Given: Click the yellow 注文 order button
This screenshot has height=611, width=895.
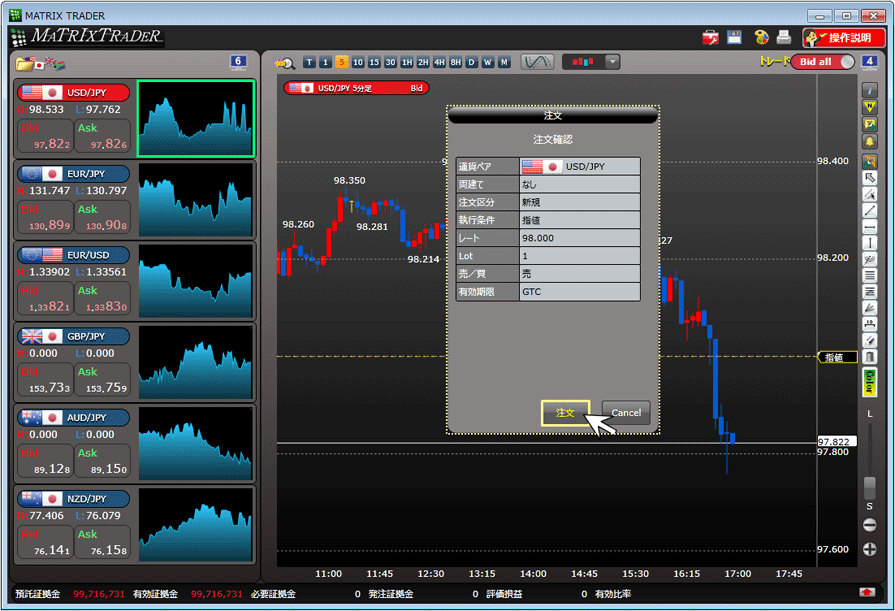Looking at the screenshot, I should pos(565,413).
